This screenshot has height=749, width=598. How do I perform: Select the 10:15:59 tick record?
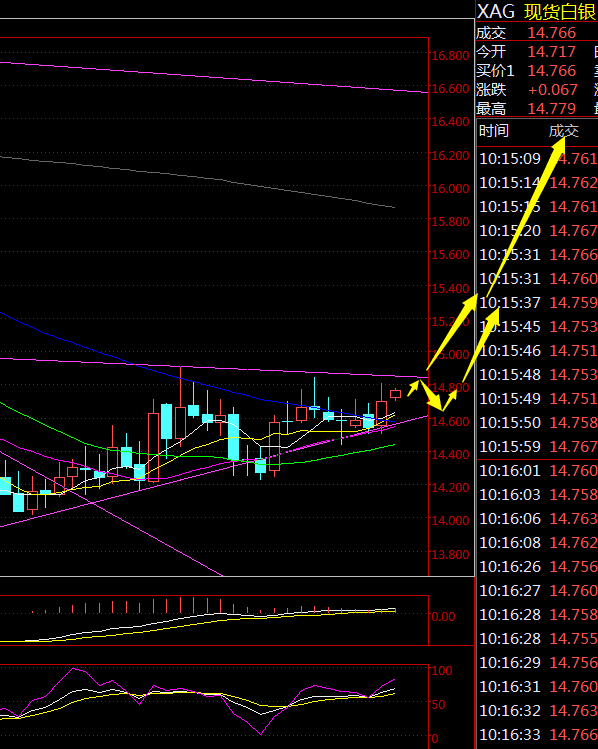[x=538, y=447]
